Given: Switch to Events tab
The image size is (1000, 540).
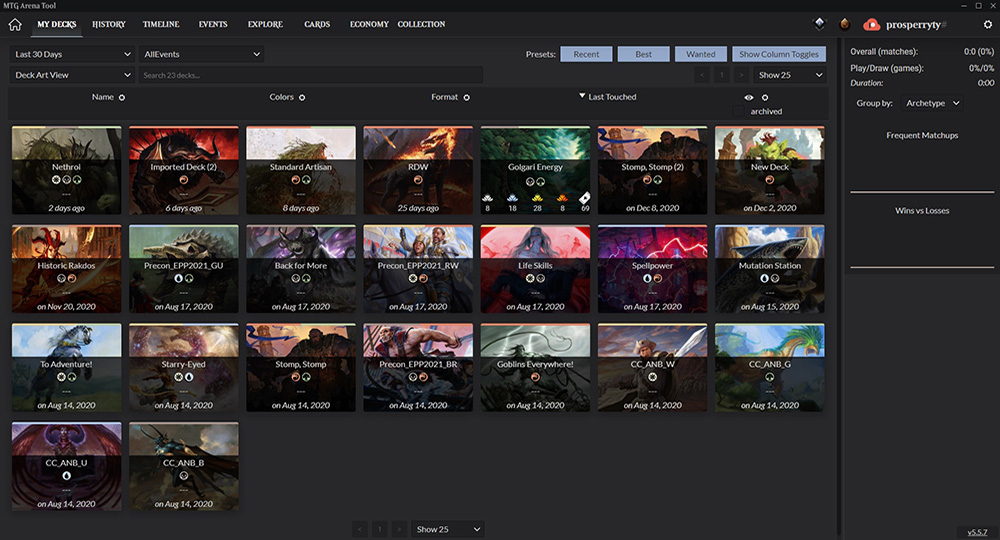Looking at the screenshot, I should click(x=213, y=24).
